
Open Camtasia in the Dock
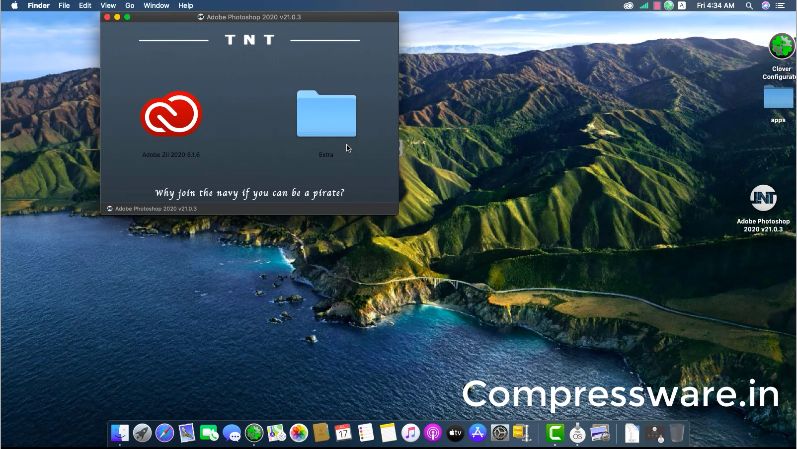tap(555, 433)
